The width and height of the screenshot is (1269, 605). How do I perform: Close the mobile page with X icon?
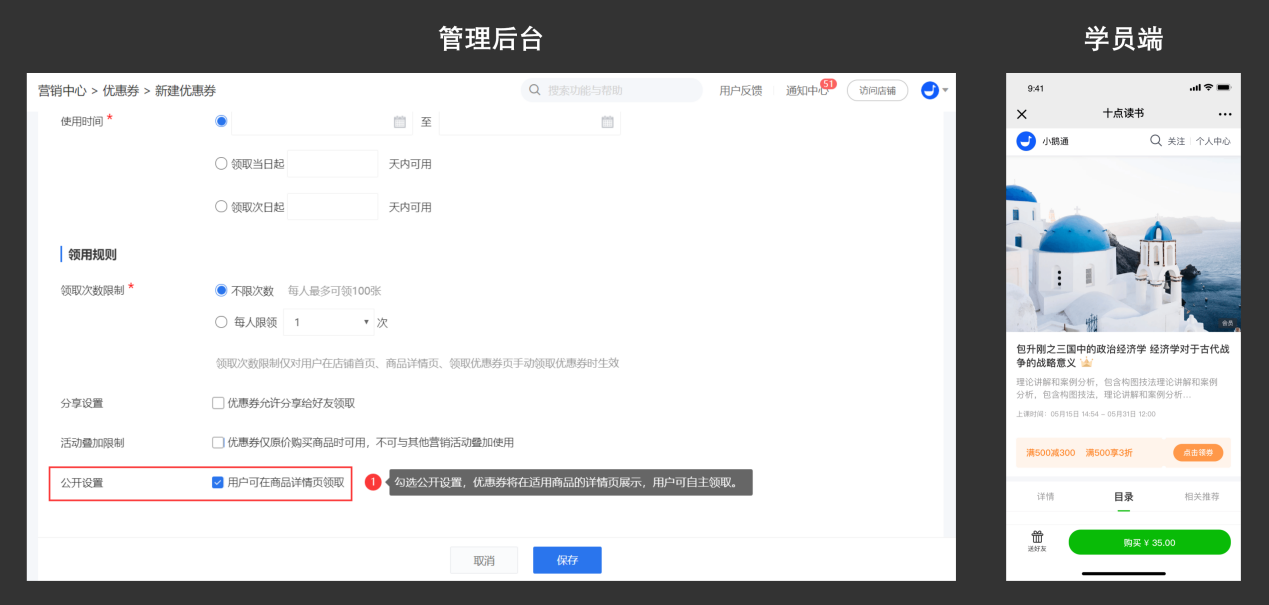click(1021, 114)
